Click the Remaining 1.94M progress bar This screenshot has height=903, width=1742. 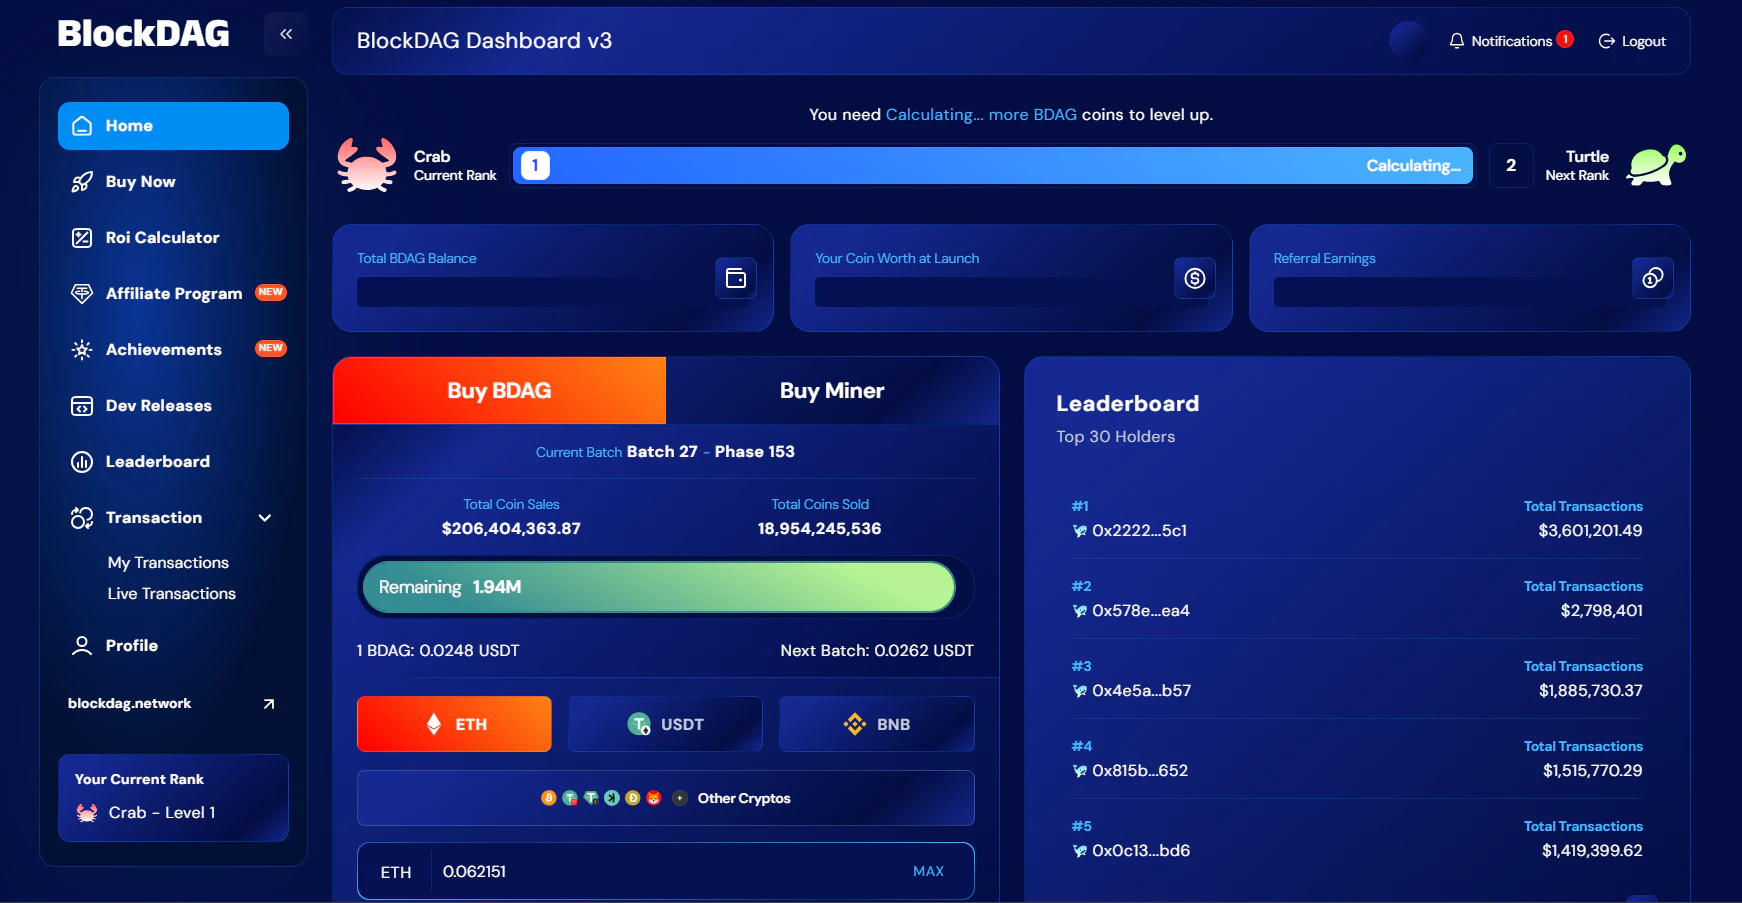[x=659, y=587]
